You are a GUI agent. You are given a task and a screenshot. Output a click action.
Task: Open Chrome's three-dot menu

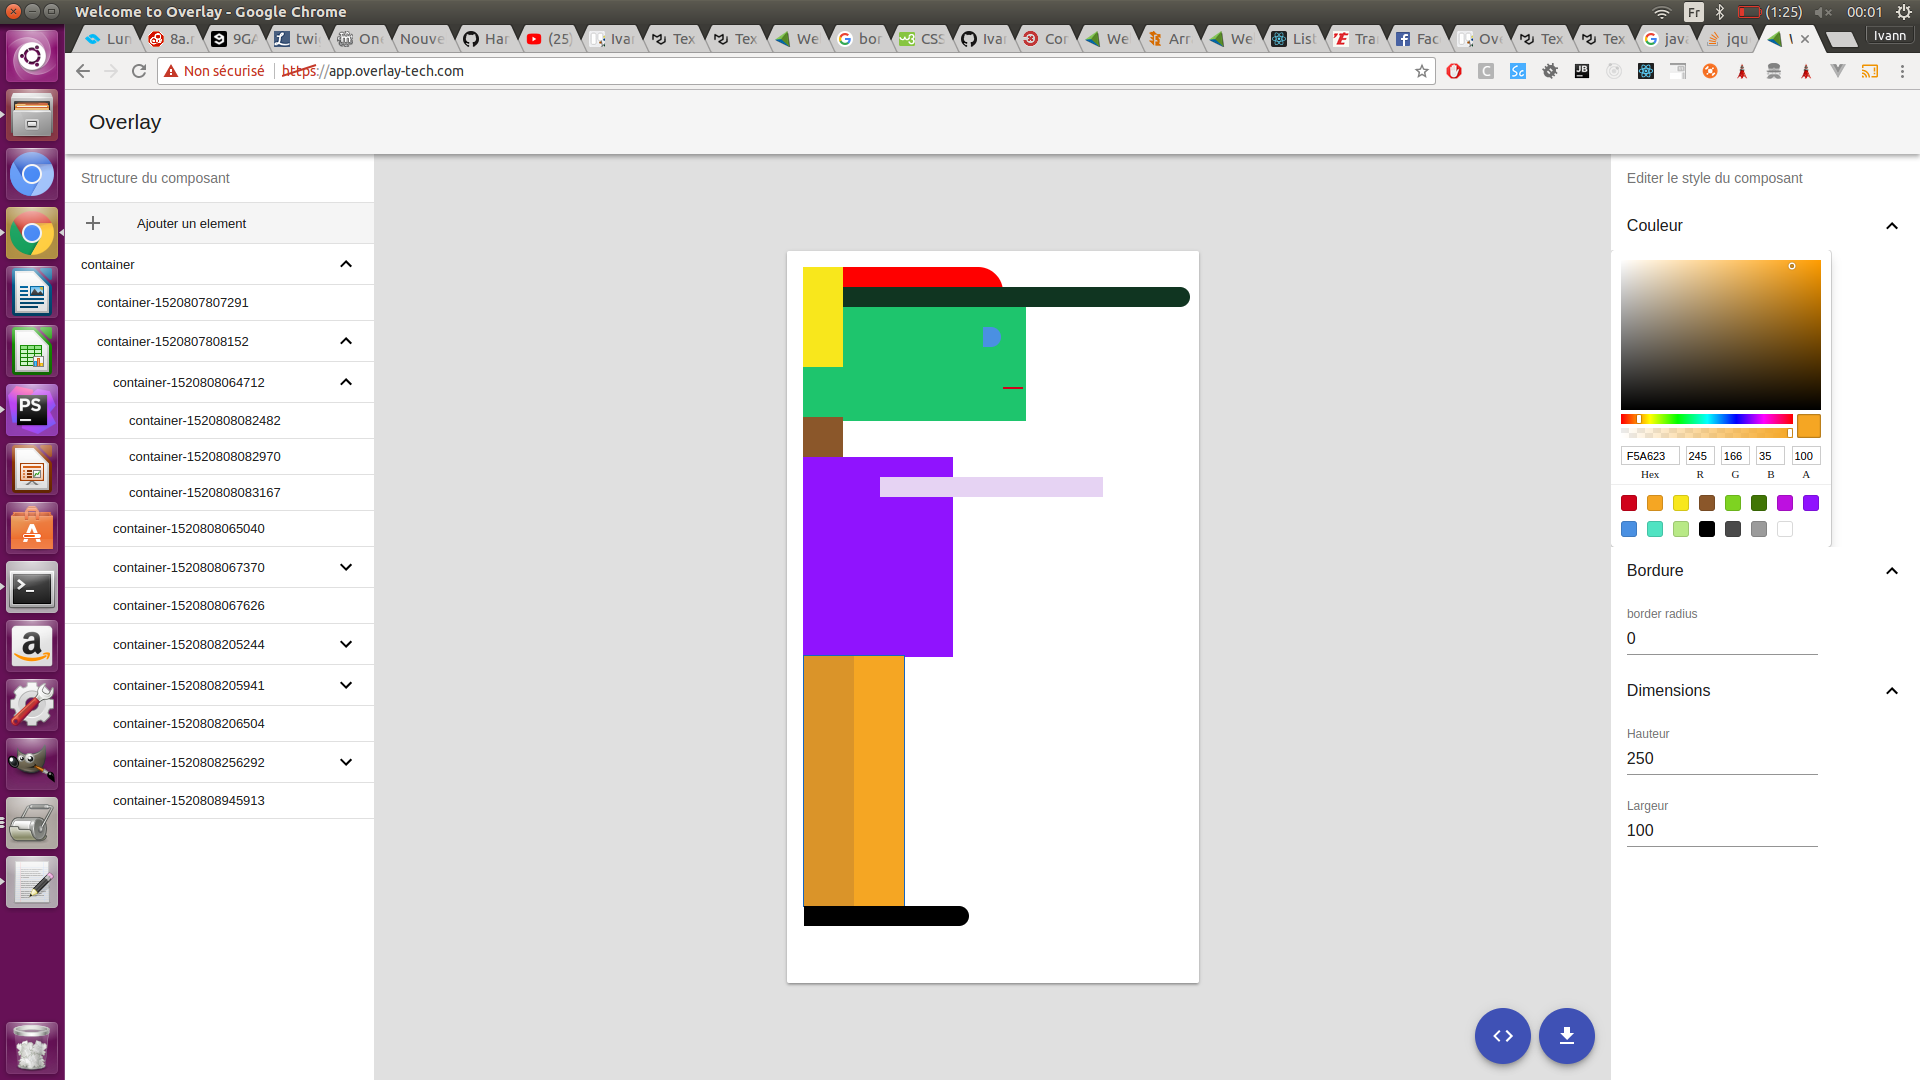1902,71
